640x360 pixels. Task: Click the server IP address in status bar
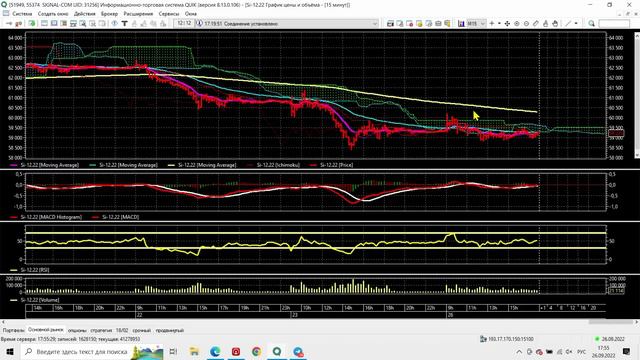click(511, 339)
